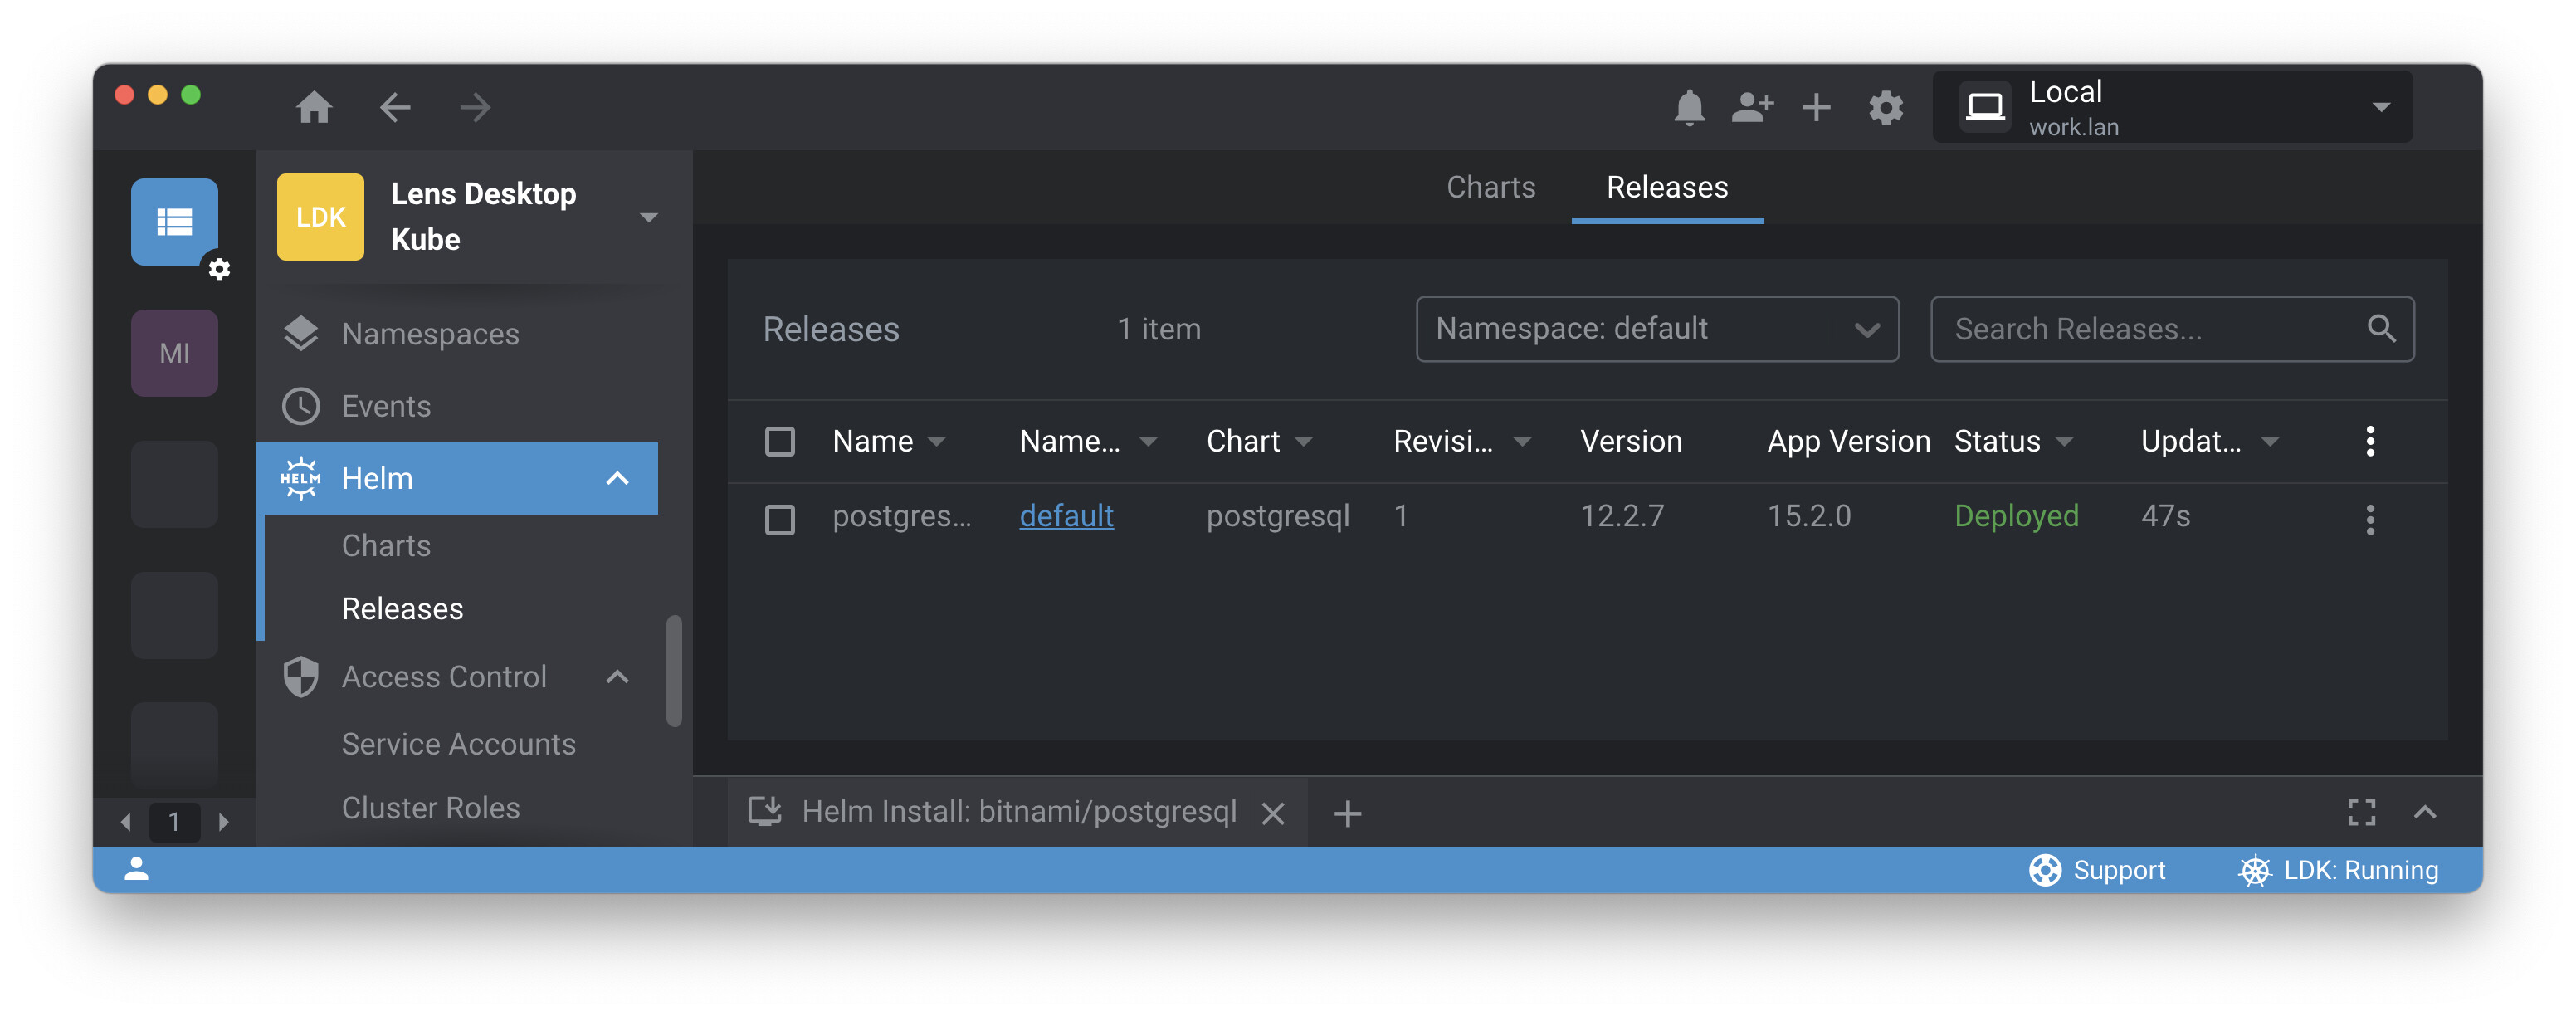
Task: Open preferences via the gear icon
Action: pyautogui.click(x=1885, y=107)
